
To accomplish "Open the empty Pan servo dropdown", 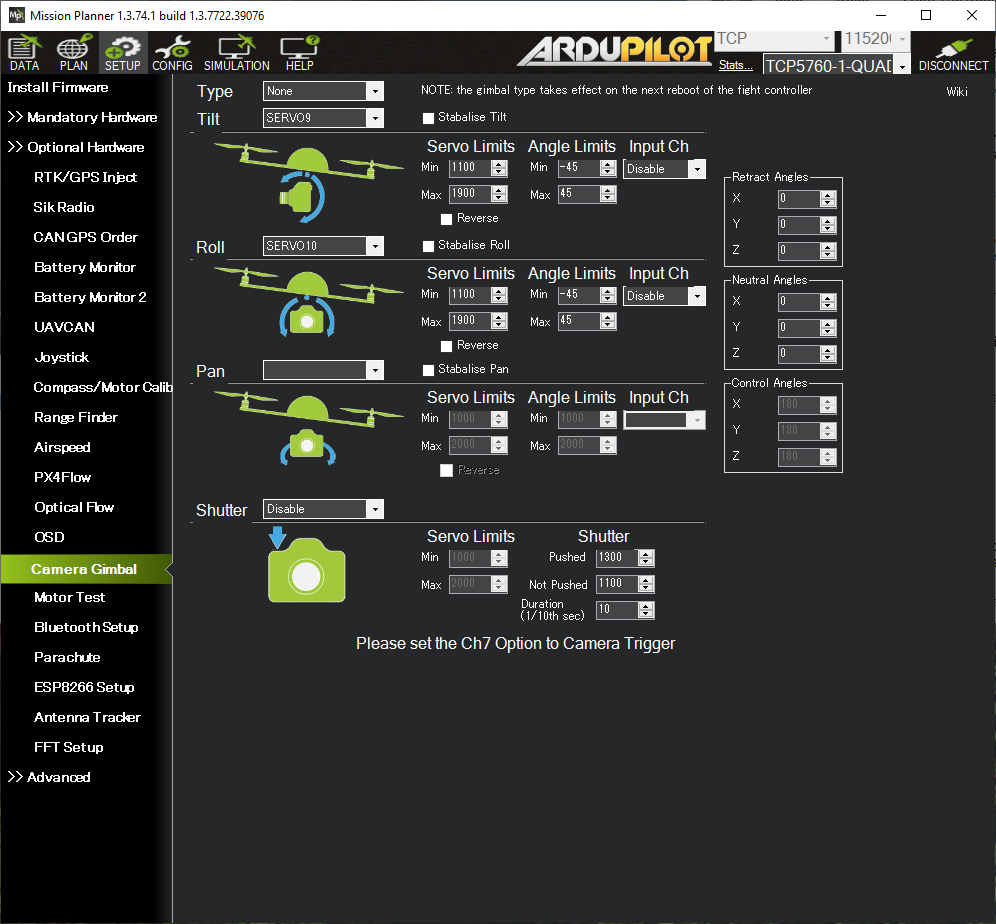I will [x=323, y=370].
